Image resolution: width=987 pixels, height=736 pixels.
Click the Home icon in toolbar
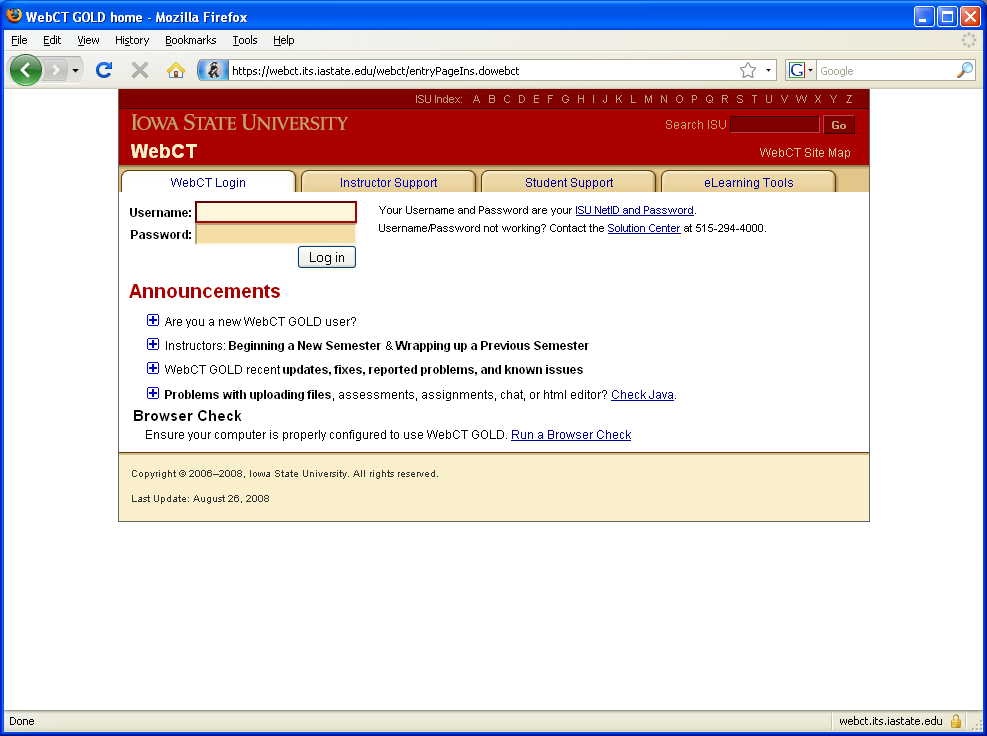tap(175, 70)
